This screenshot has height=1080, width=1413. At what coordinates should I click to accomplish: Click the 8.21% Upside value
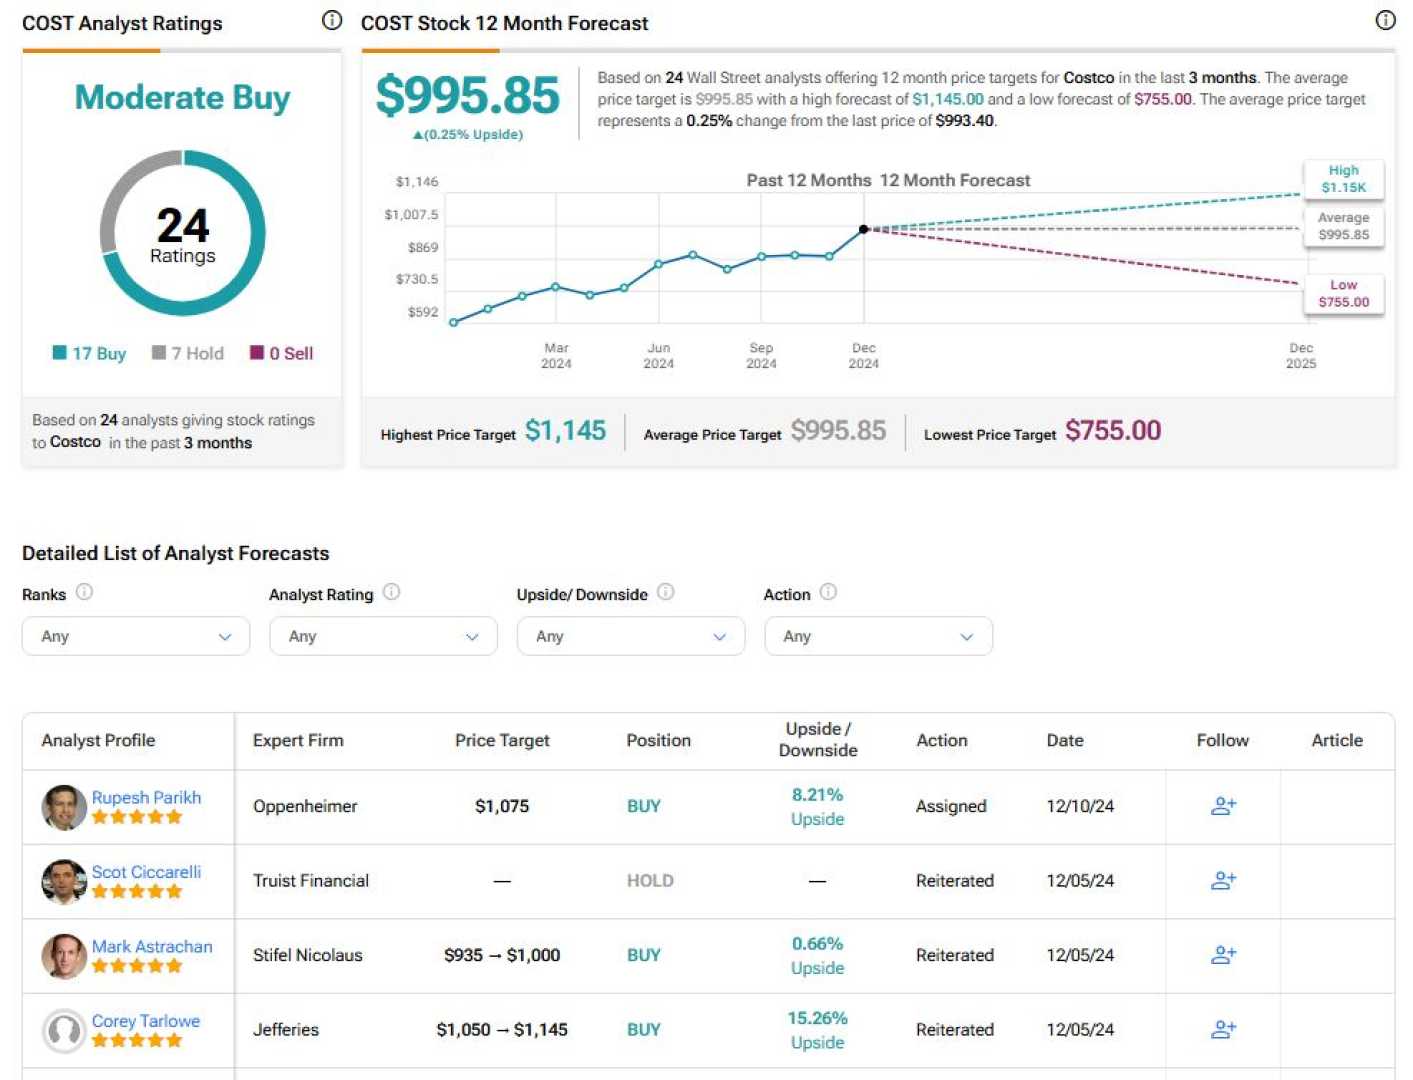[818, 807]
